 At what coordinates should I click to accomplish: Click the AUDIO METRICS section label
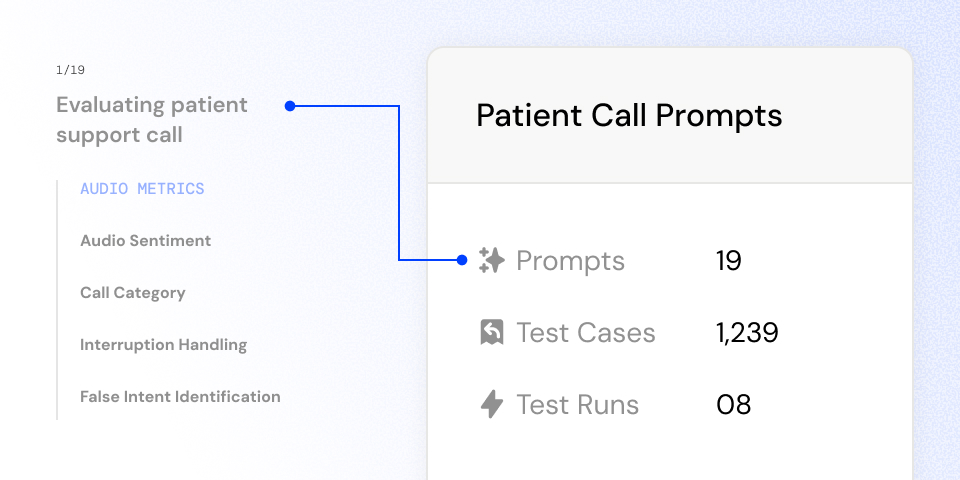pyautogui.click(x=142, y=189)
